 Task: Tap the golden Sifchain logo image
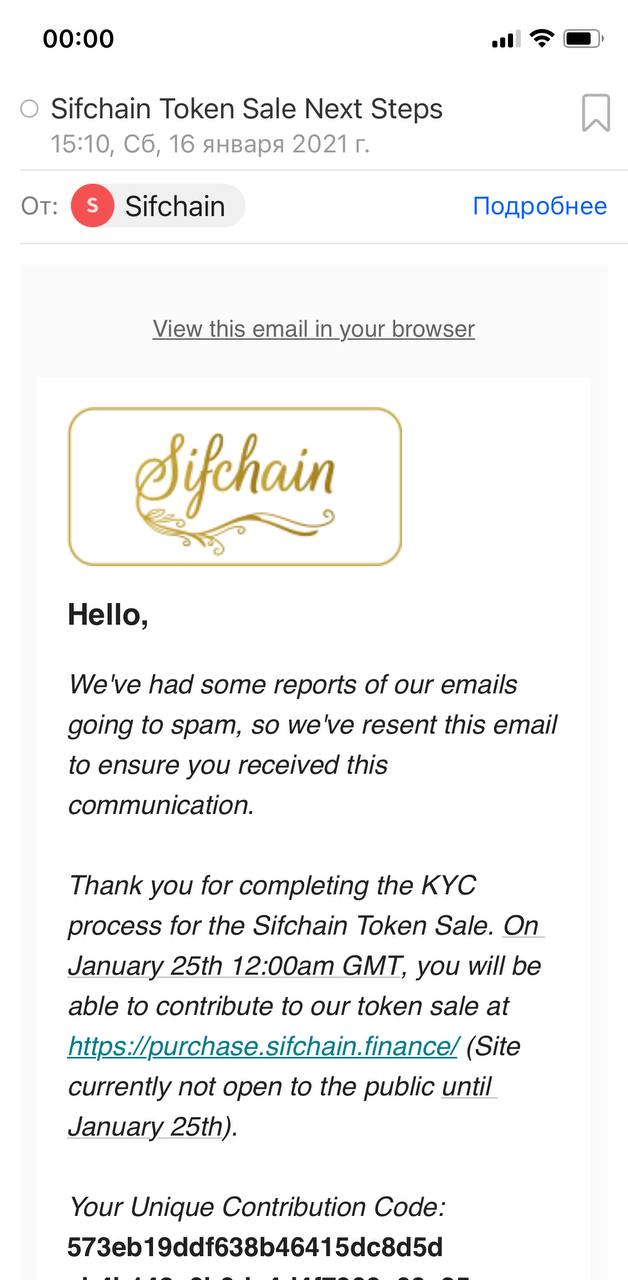[x=235, y=487]
